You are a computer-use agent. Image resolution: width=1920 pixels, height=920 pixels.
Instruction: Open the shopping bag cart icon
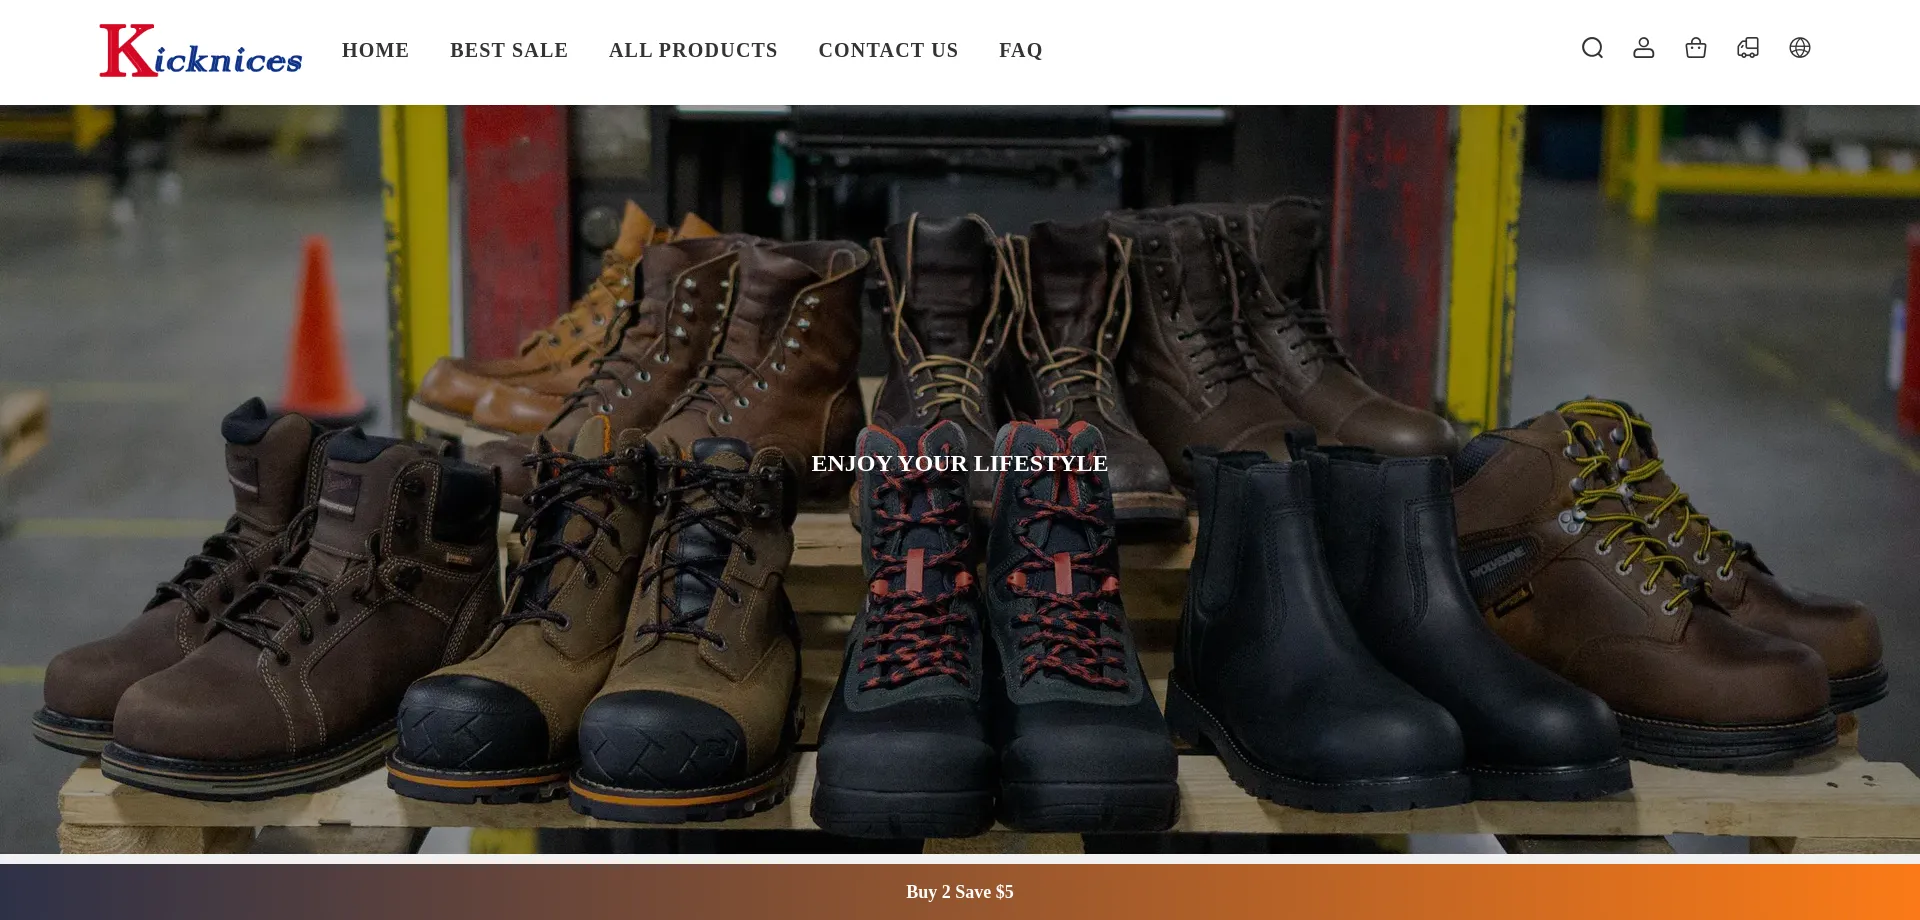[x=1696, y=48]
